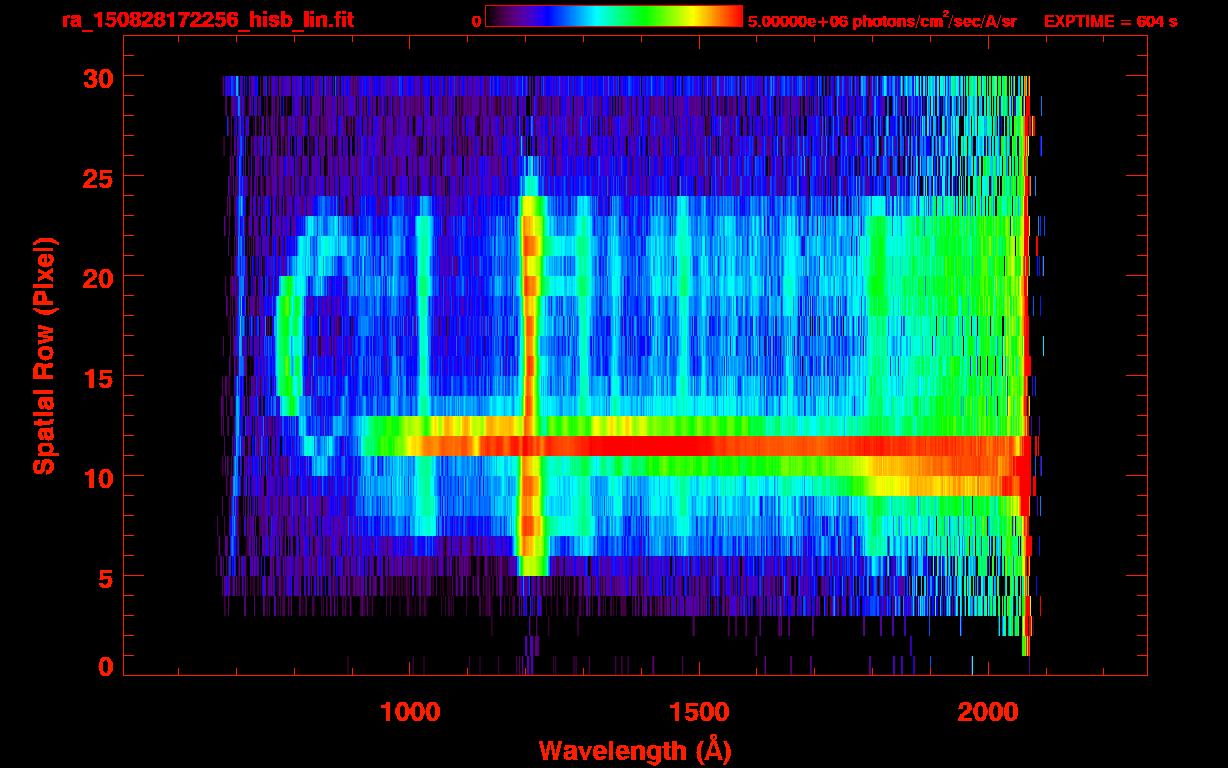Click the 2000 wavelength tick label
The height and width of the screenshot is (768, 1228).
[x=987, y=712]
